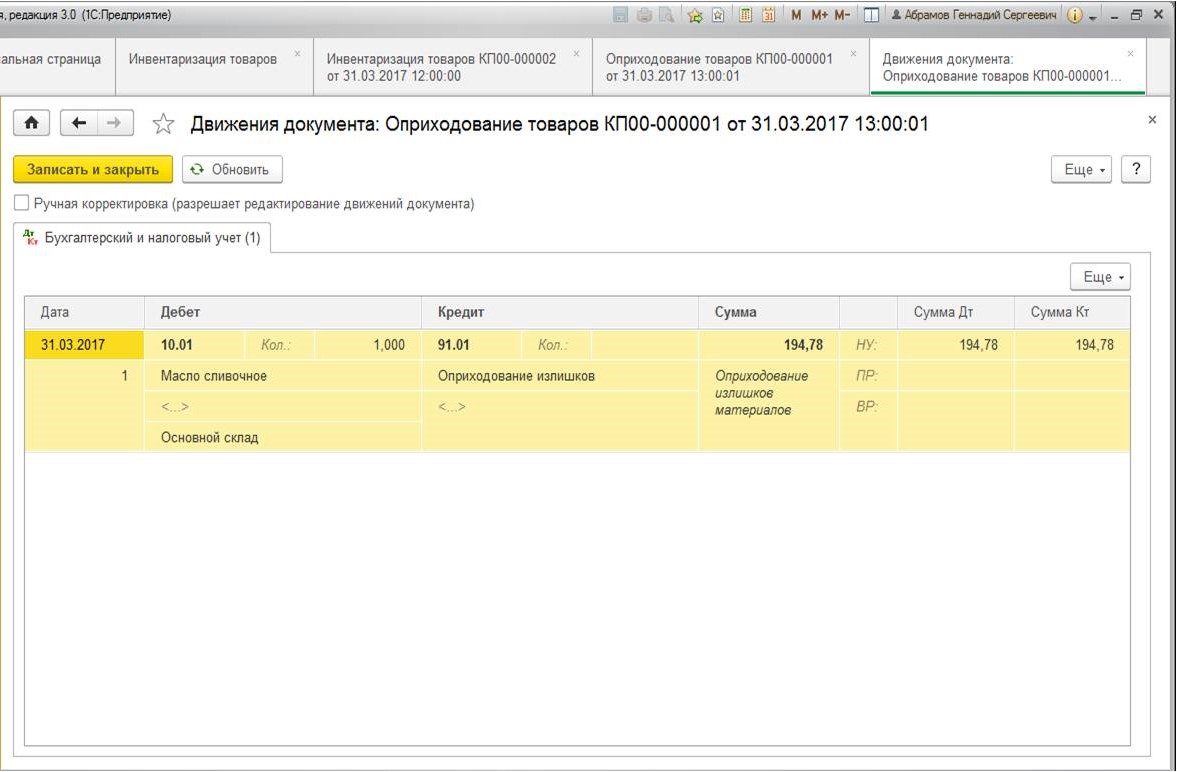Click debit account 10.01 cell
The image size is (1177, 772).
[194, 345]
